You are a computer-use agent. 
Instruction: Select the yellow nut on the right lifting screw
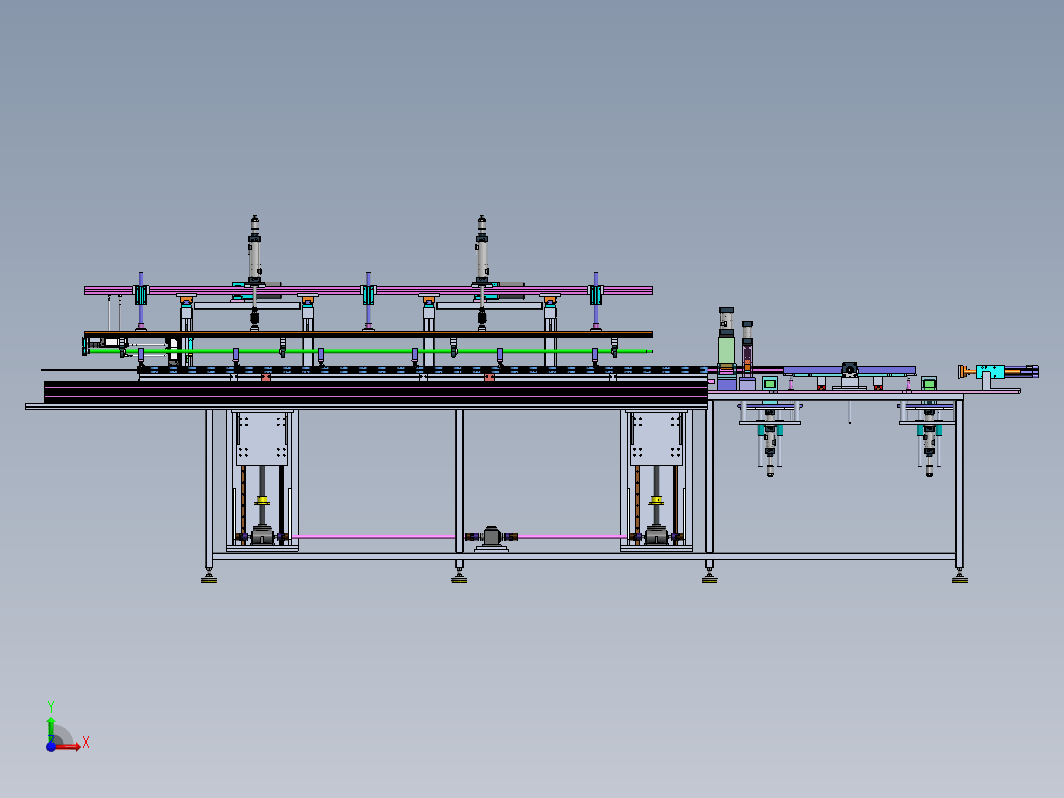pos(656,501)
